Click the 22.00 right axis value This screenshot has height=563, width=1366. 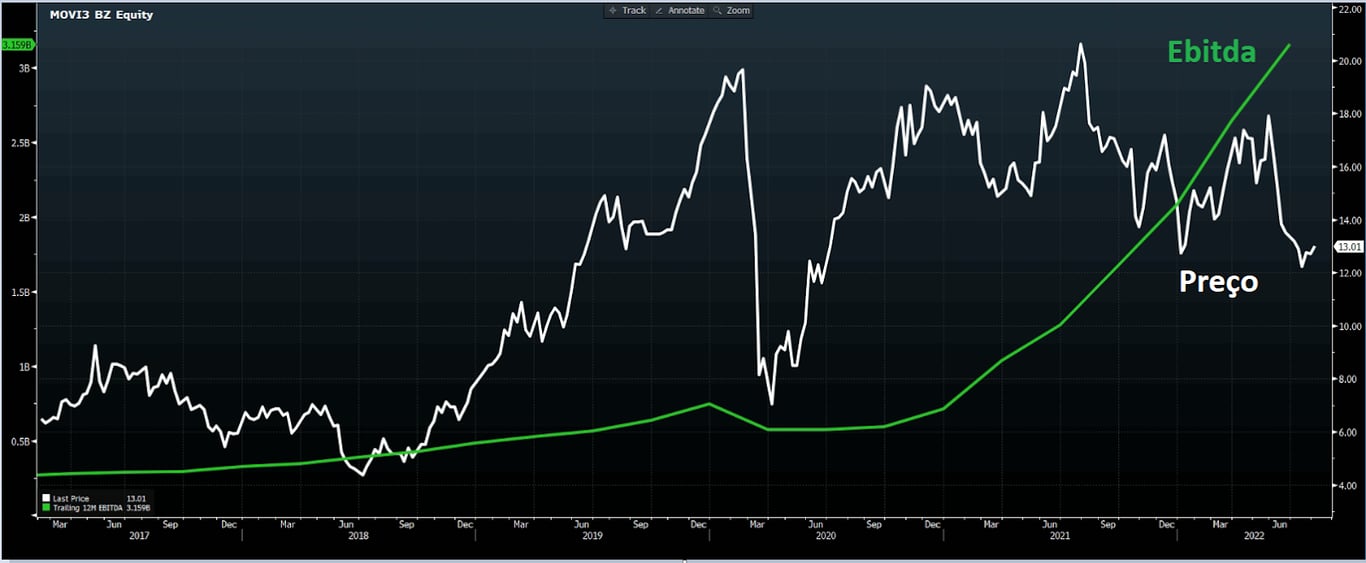click(1348, 8)
